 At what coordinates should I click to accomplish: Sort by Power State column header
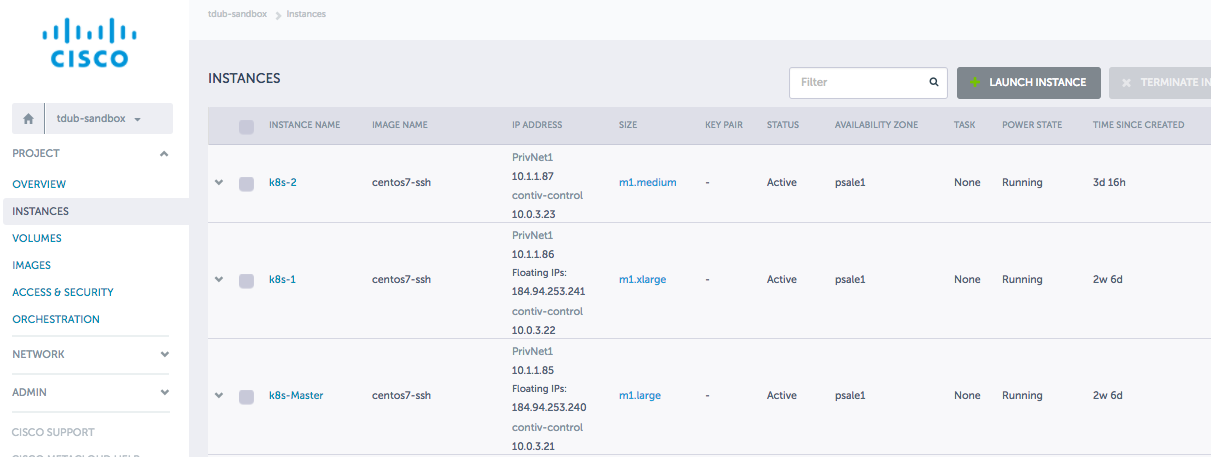point(1032,125)
